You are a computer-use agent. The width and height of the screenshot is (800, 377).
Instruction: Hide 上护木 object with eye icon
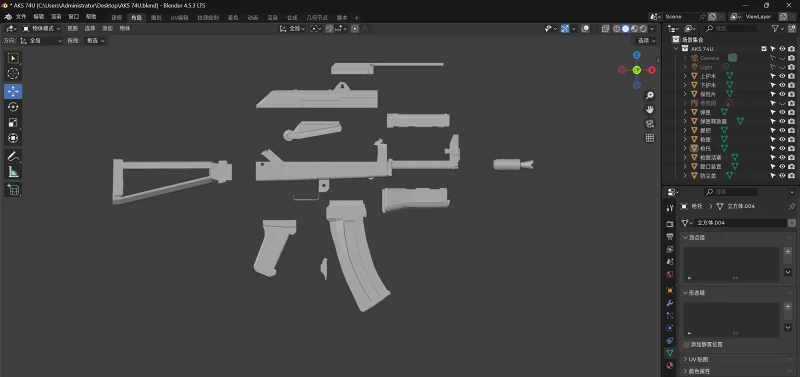tap(782, 76)
